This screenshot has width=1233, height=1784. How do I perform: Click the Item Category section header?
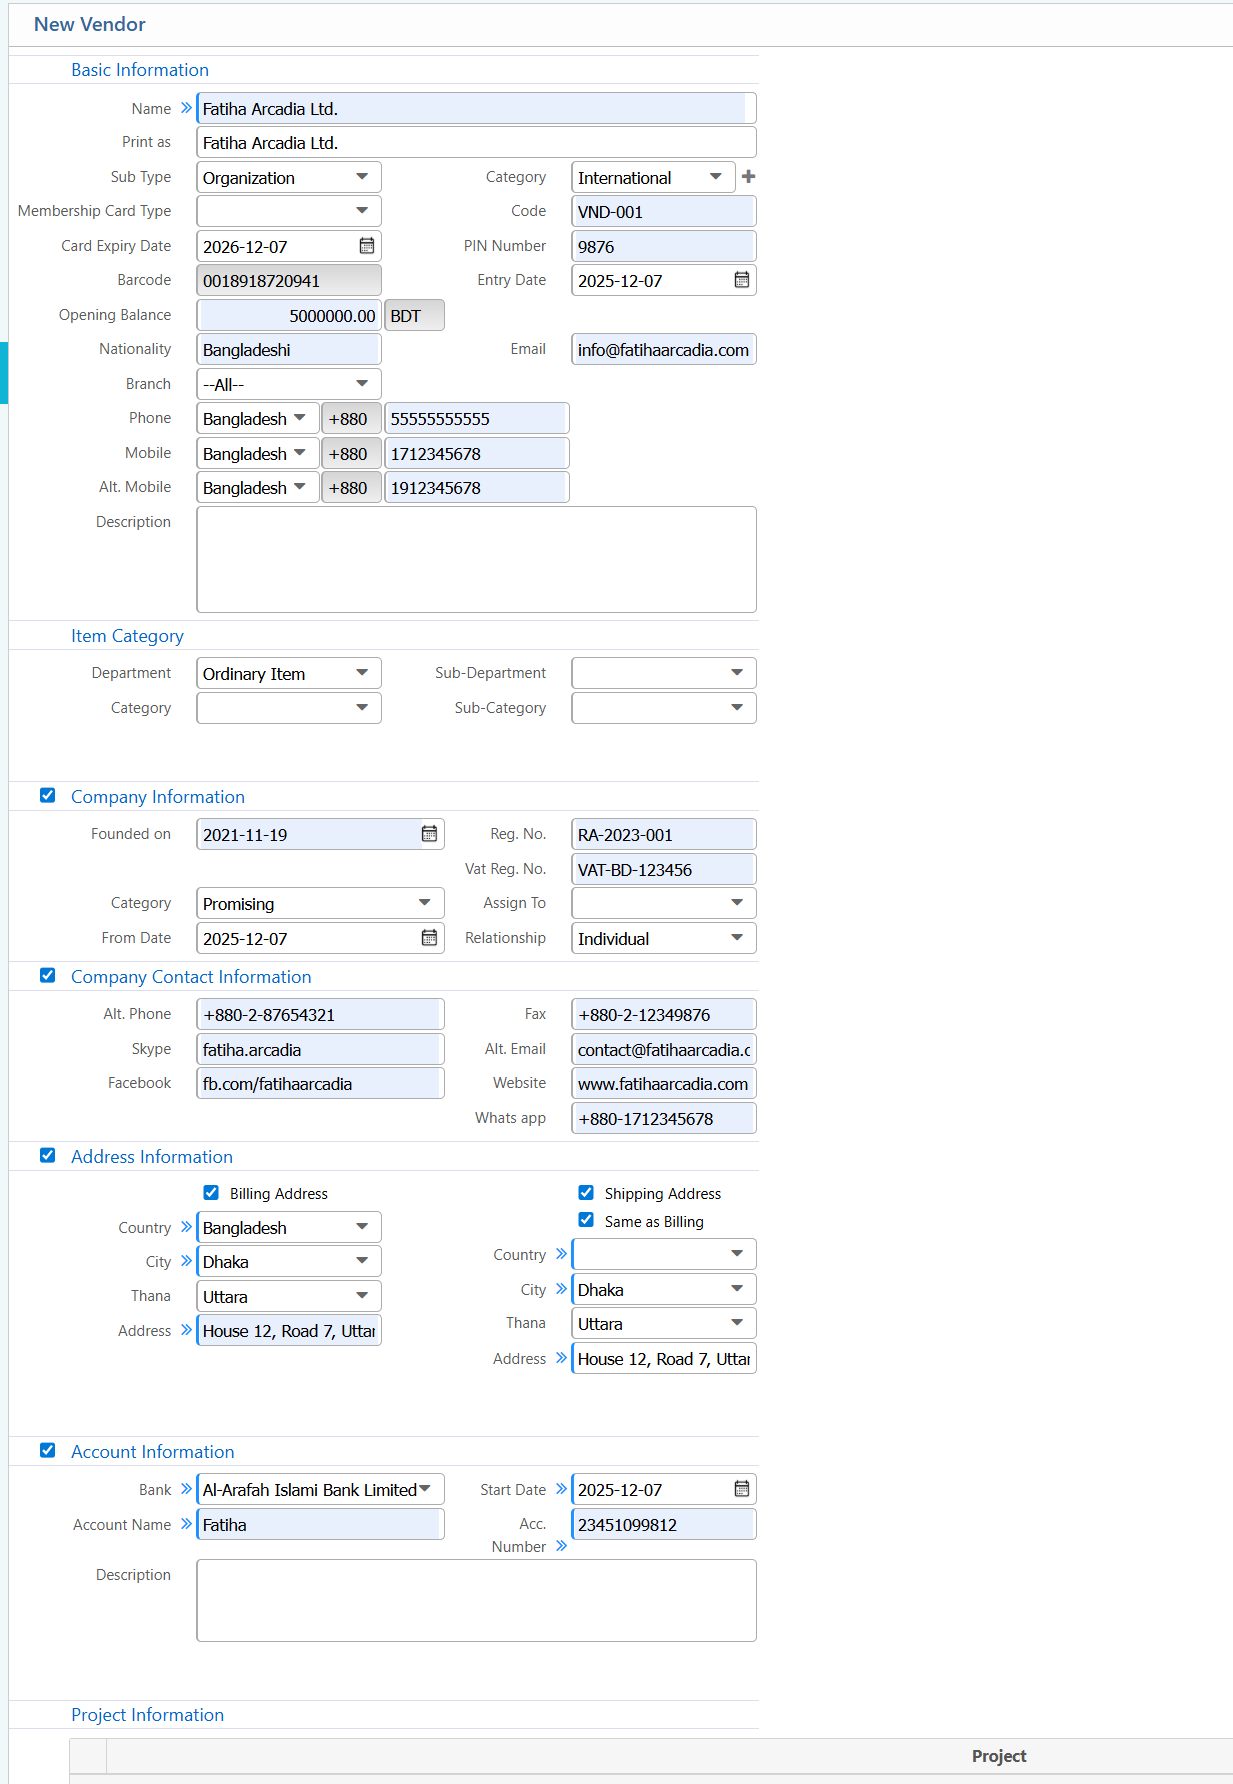[x=127, y=636]
